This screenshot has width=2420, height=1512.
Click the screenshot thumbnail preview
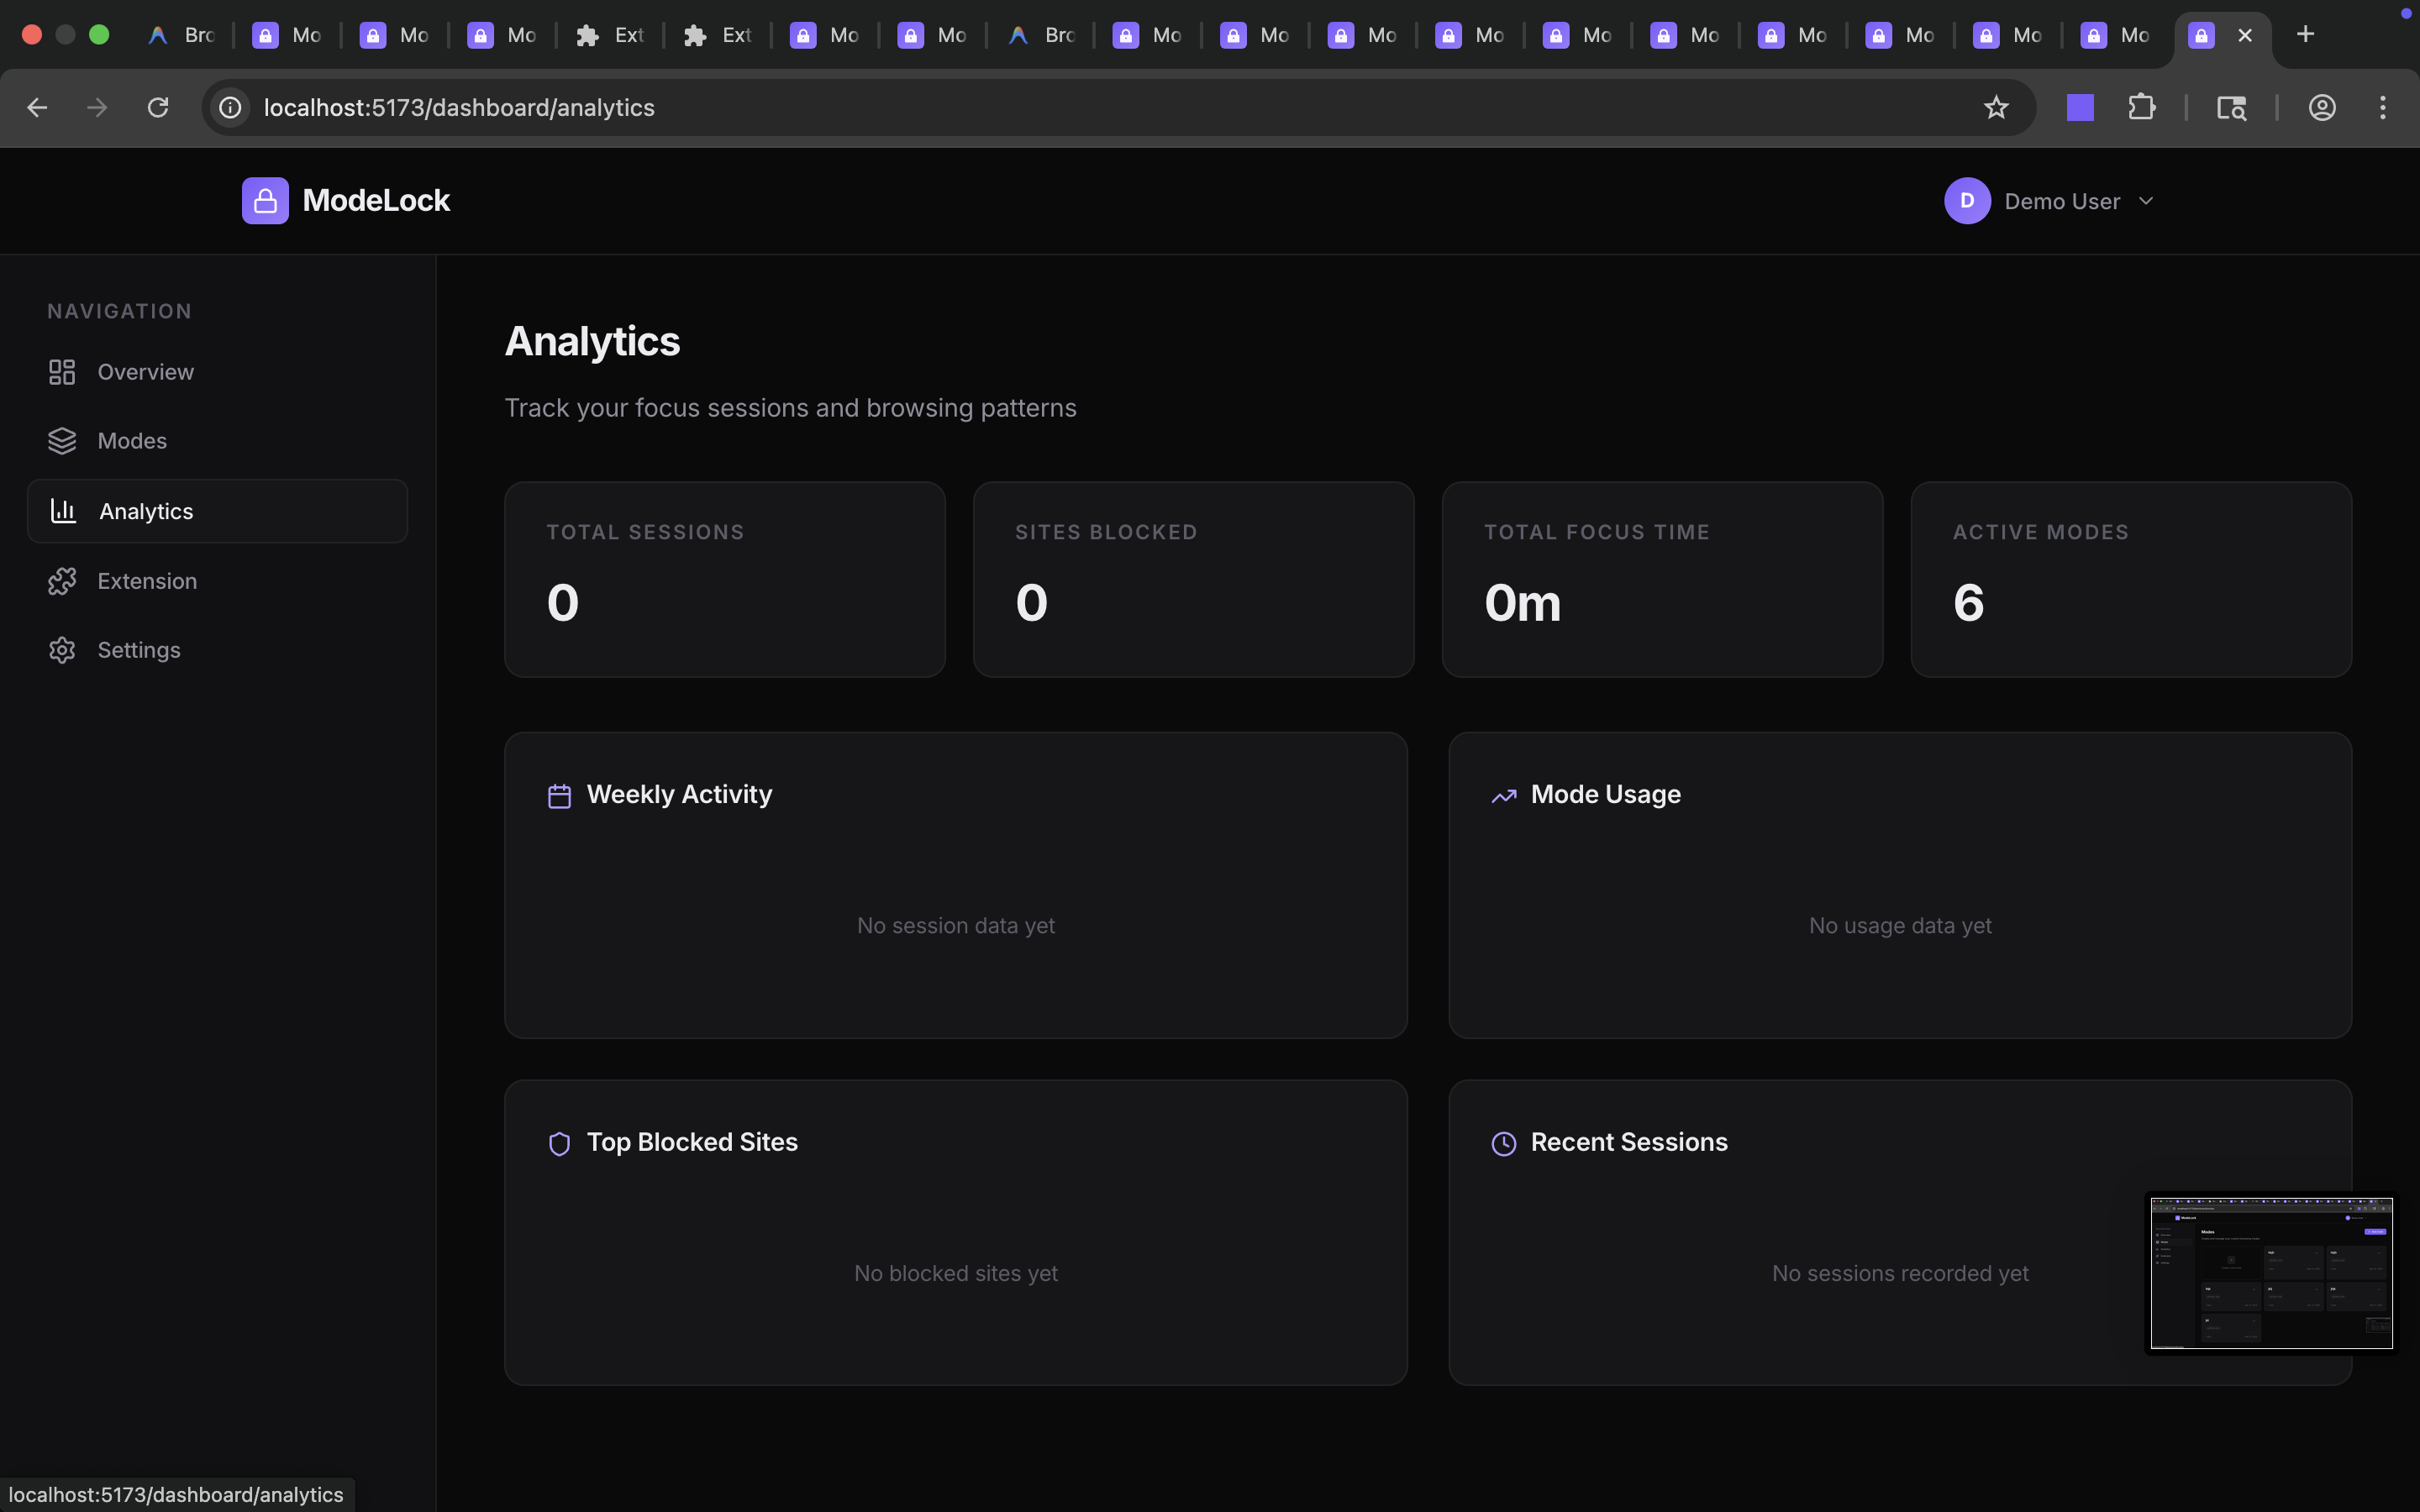tap(2270, 1272)
